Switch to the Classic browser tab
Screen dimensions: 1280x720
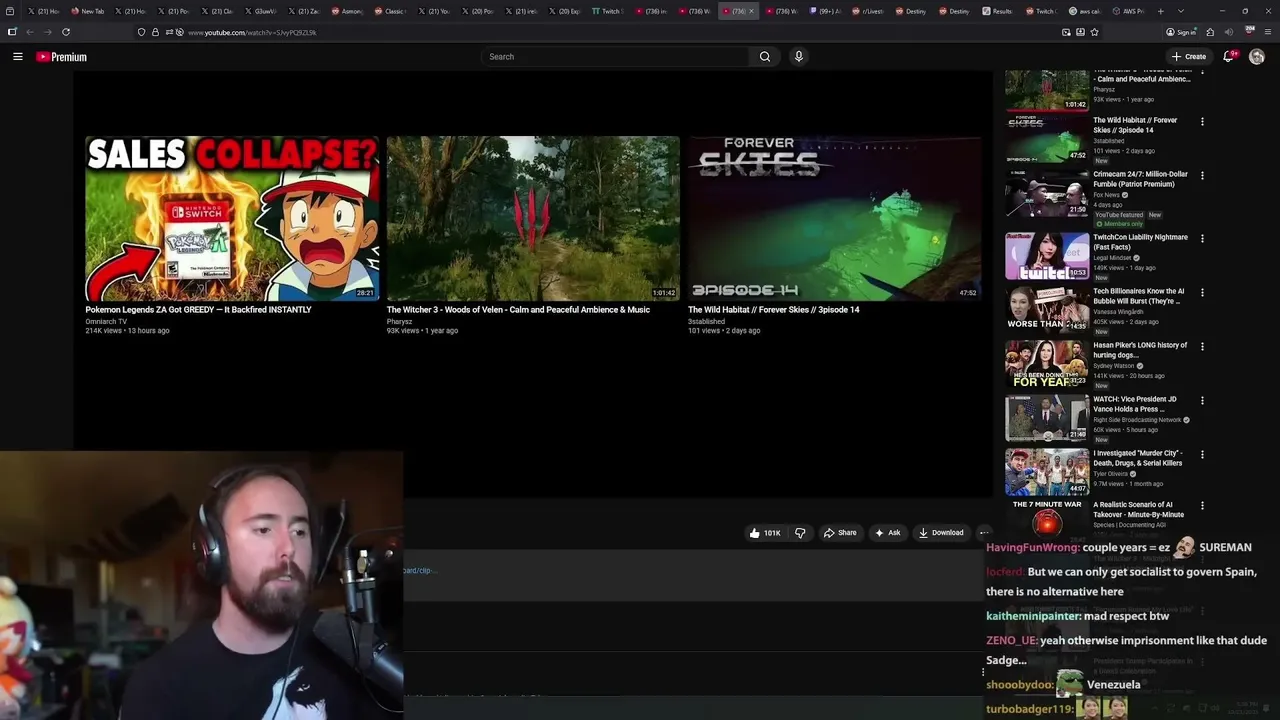click(x=391, y=11)
